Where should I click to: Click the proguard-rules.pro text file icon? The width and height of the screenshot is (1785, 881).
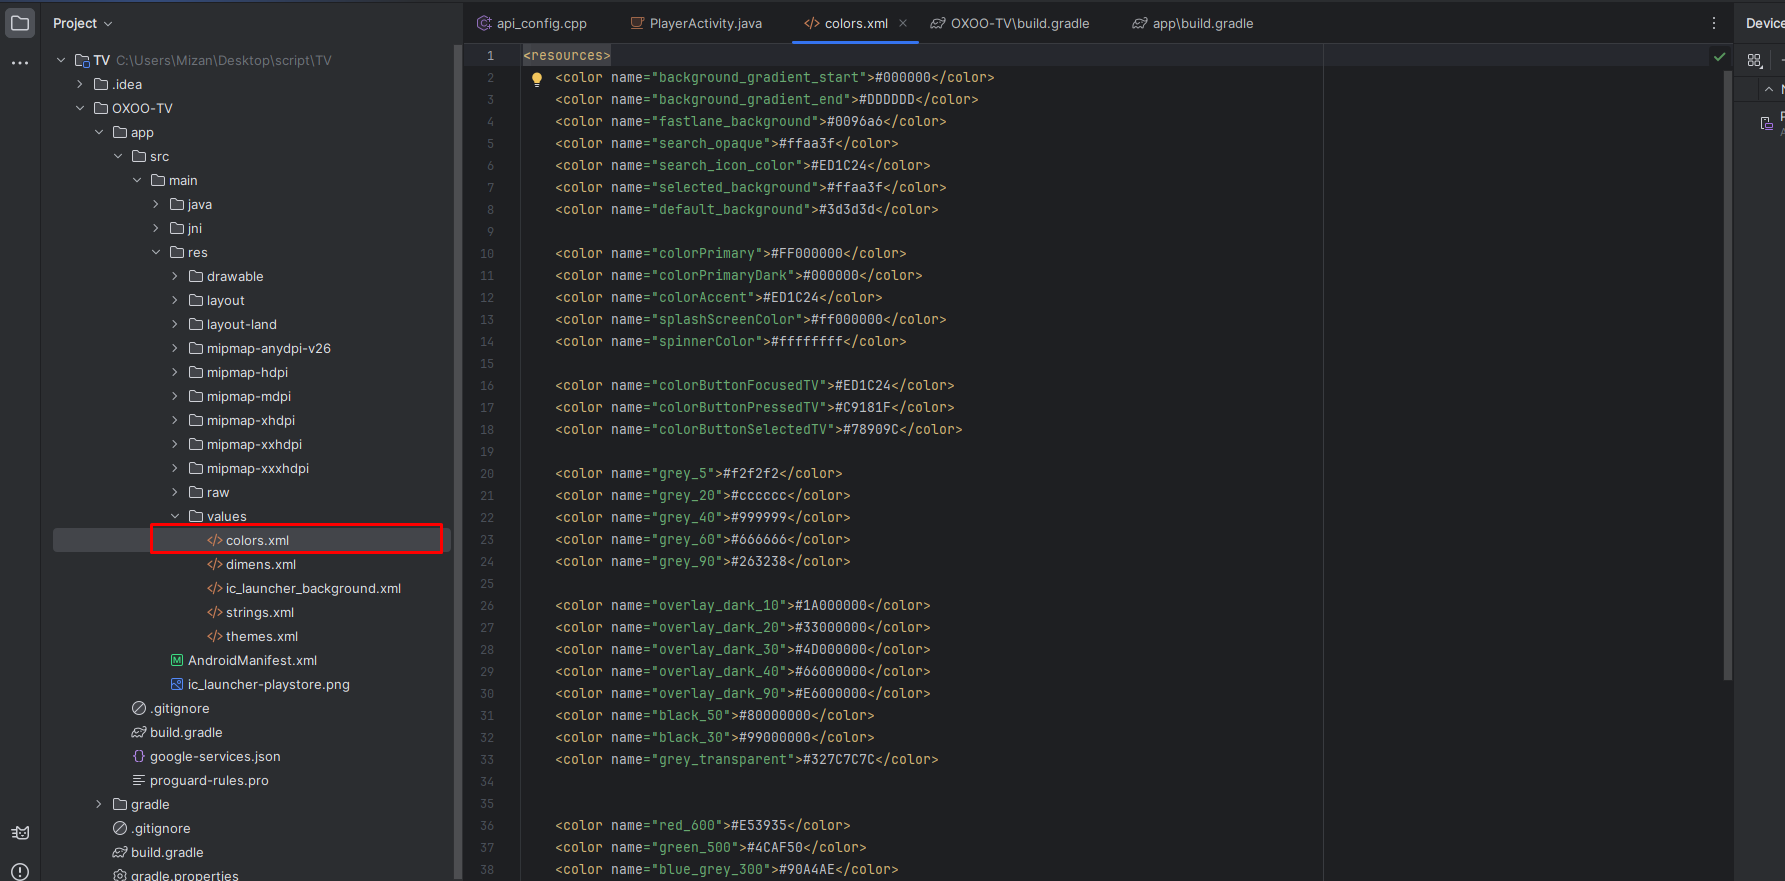[x=139, y=780]
